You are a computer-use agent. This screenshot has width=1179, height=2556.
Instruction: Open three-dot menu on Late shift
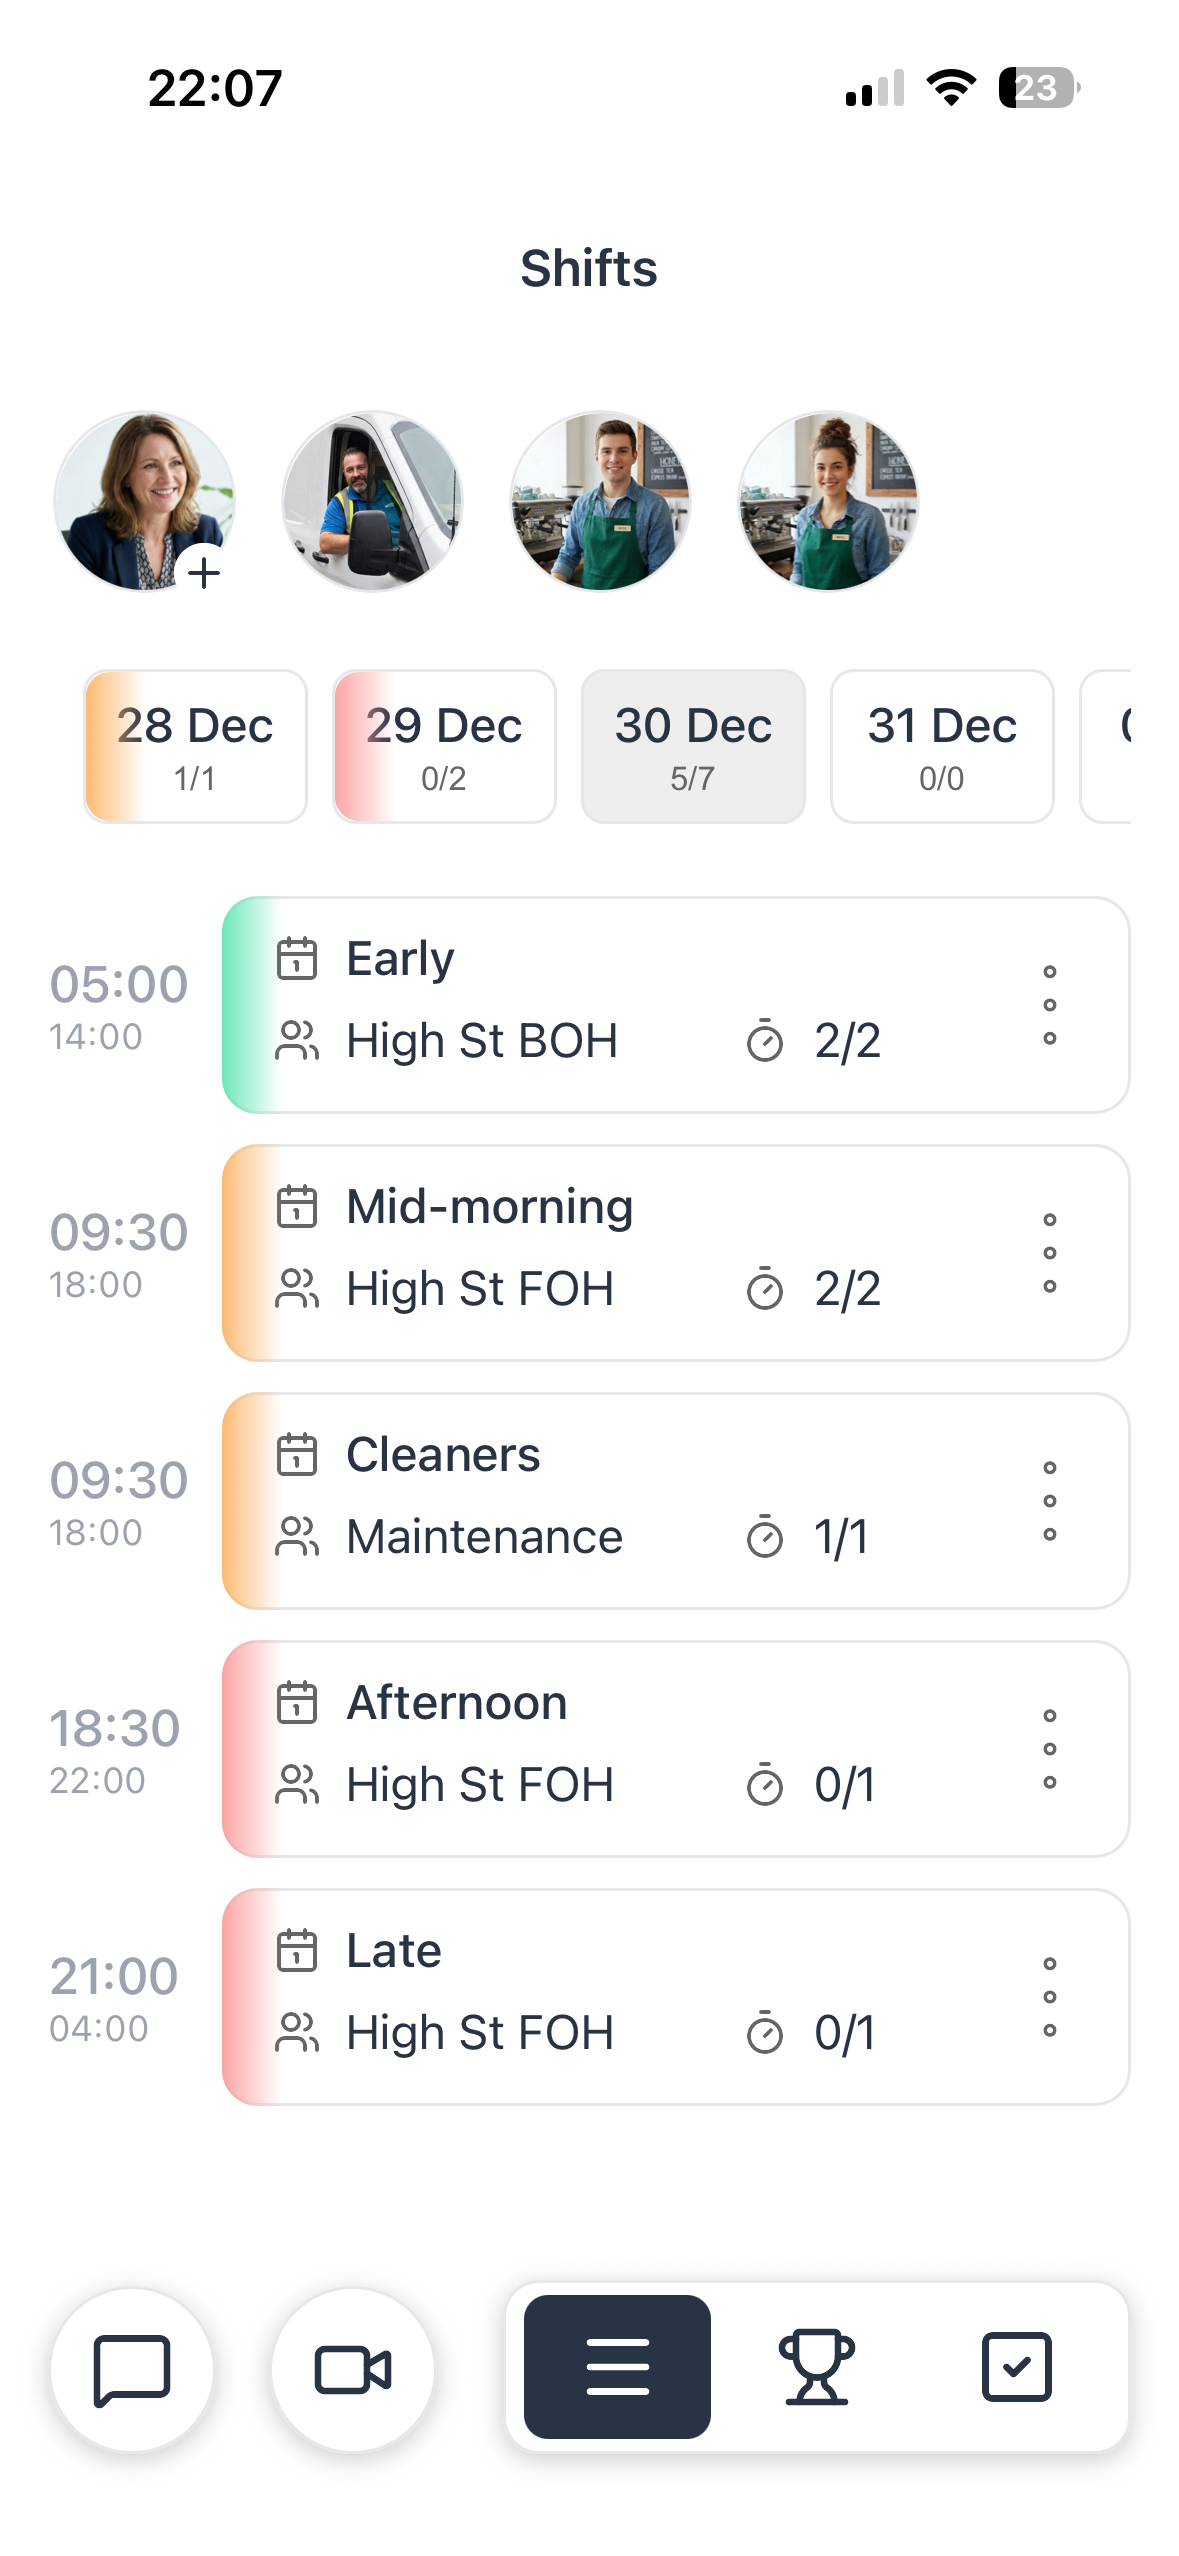point(1049,1997)
